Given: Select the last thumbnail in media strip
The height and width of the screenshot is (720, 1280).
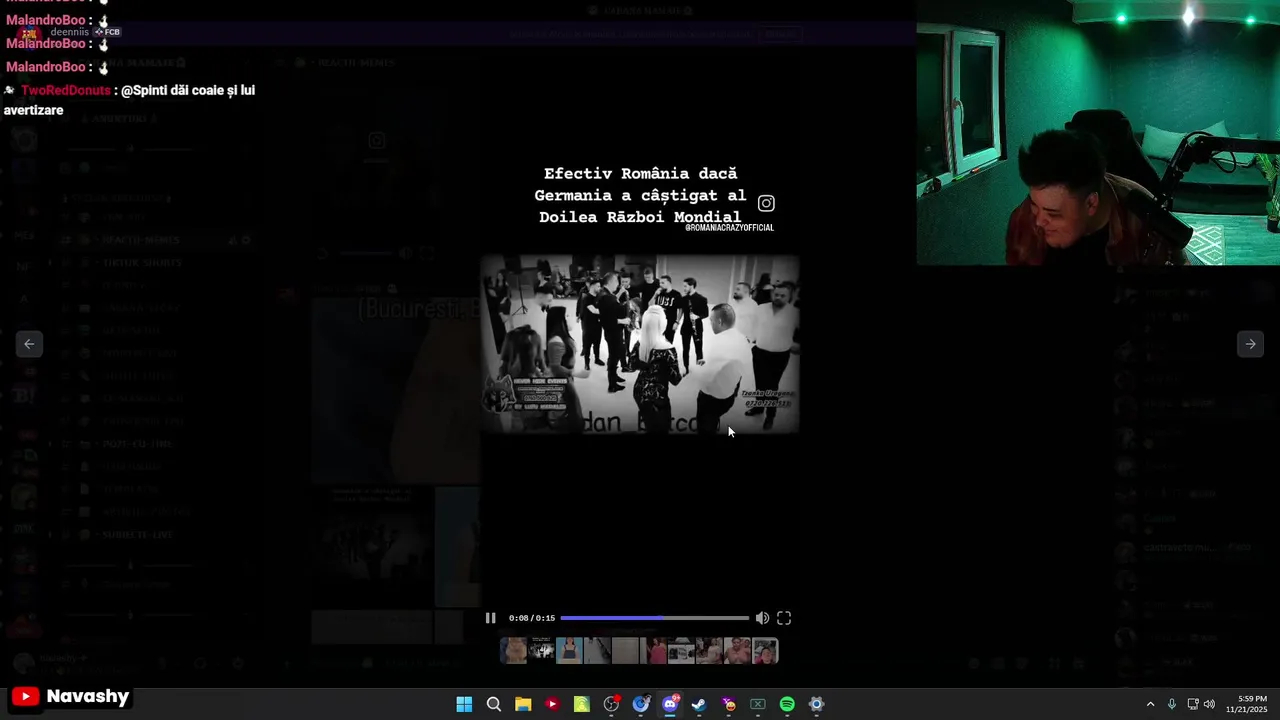Looking at the screenshot, I should (765, 651).
